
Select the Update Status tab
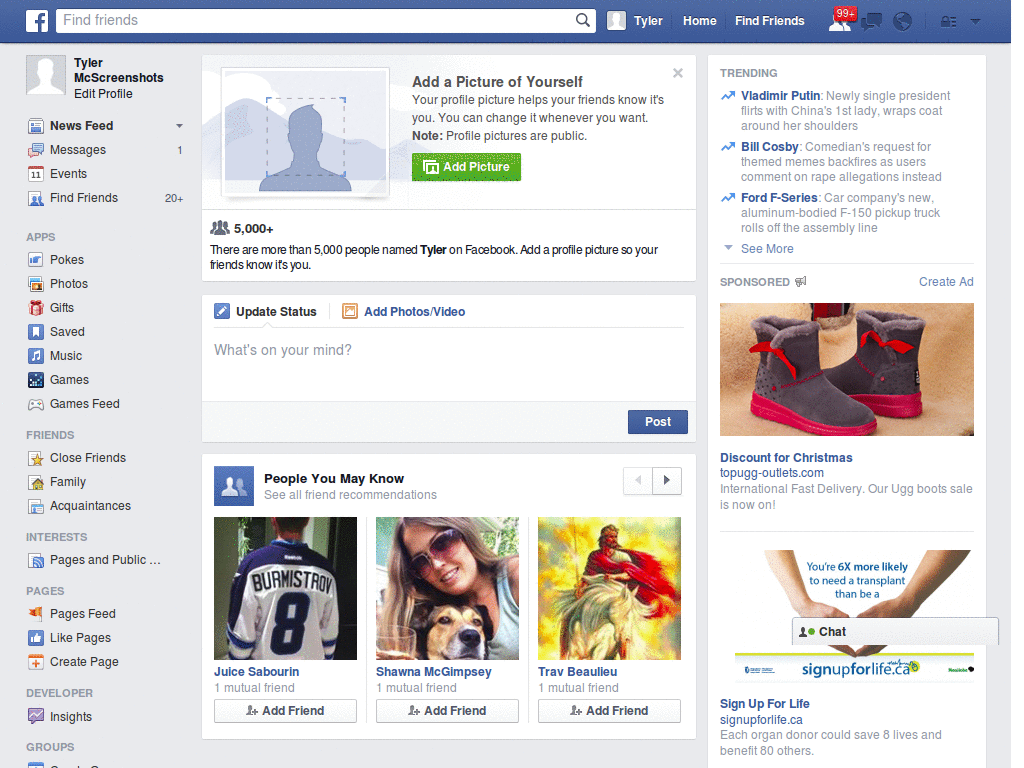click(266, 312)
